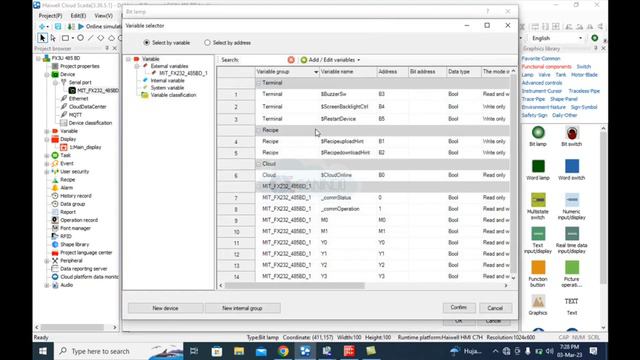Viewport: 640px width, 360px height.
Task: Select MIT_FX232_485BD_1 under External variables
Action: pyautogui.click(x=183, y=73)
